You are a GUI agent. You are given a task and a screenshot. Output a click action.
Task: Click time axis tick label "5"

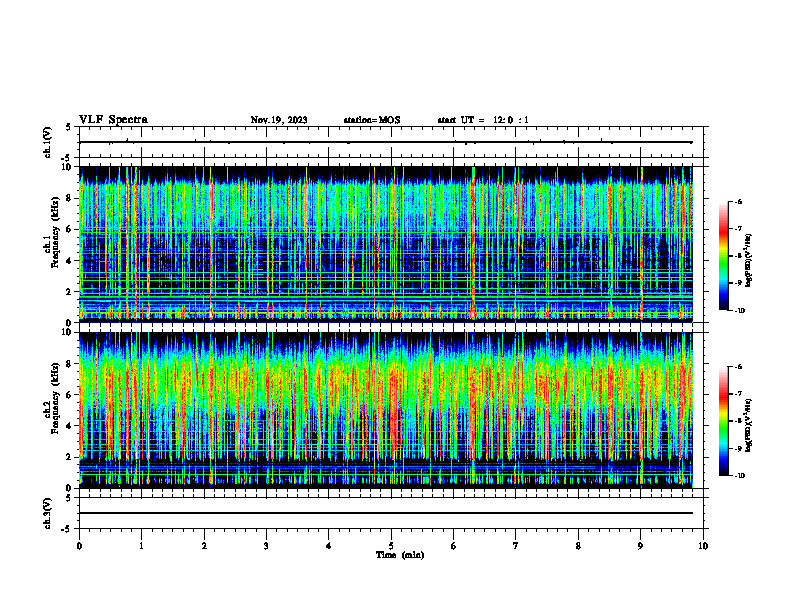coord(391,546)
